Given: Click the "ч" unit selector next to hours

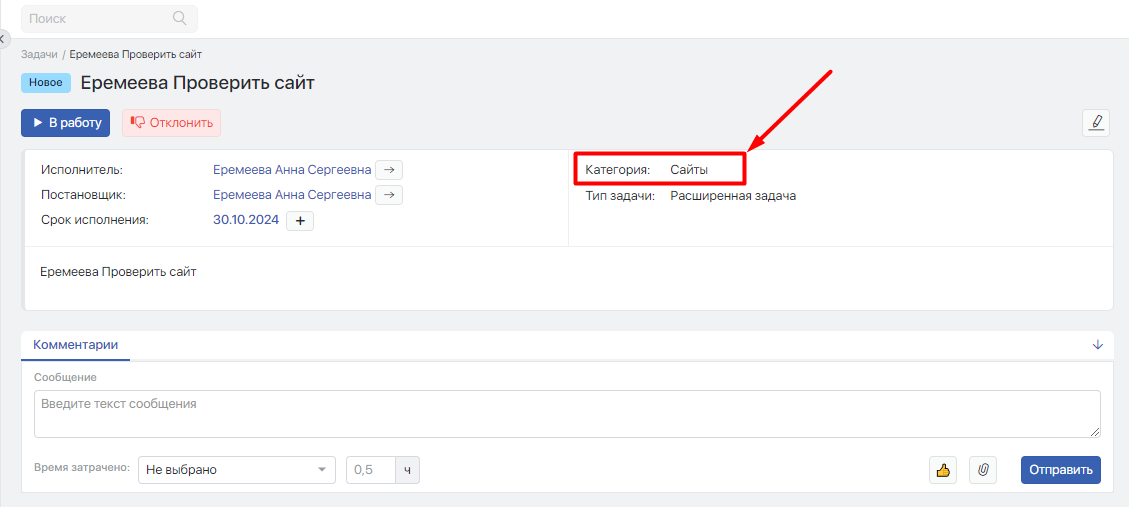Looking at the screenshot, I should click(x=407, y=470).
